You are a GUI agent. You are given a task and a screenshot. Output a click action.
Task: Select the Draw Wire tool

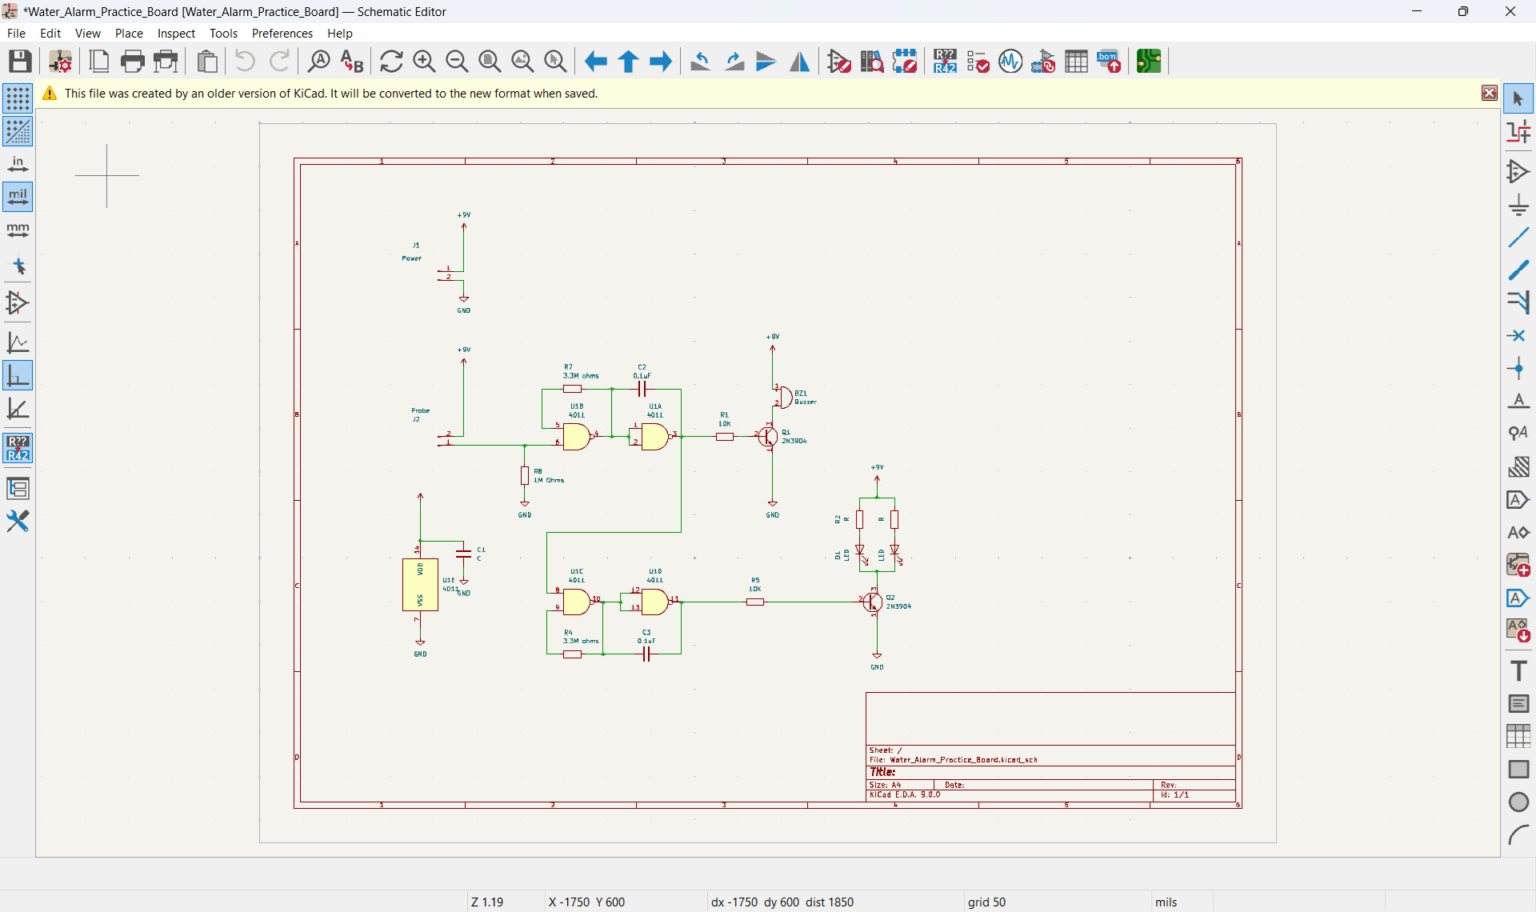tap(1518, 237)
